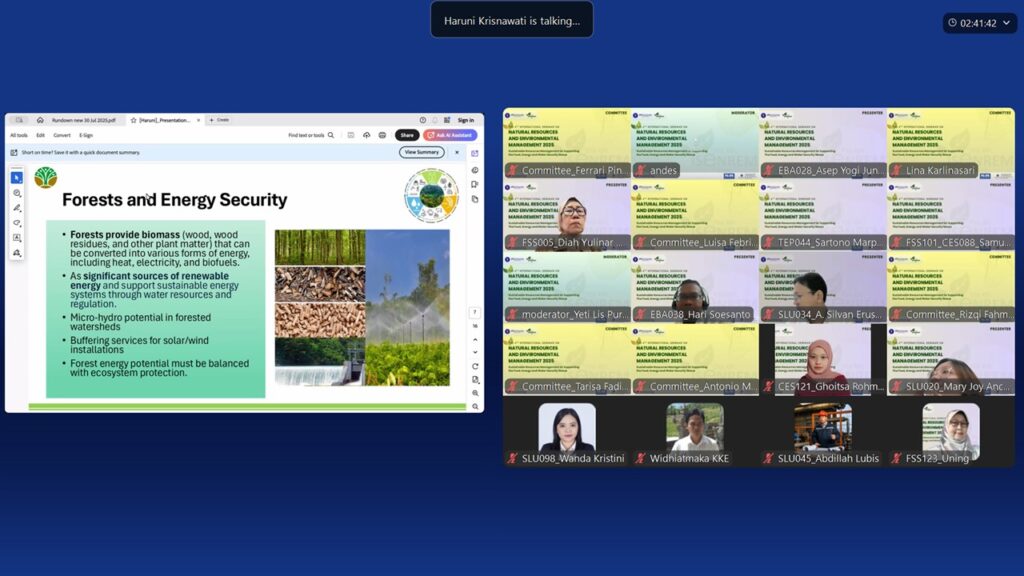Select the arrow selection tool in Acrobat
Viewport: 1024px width, 576px height.
click(x=17, y=177)
